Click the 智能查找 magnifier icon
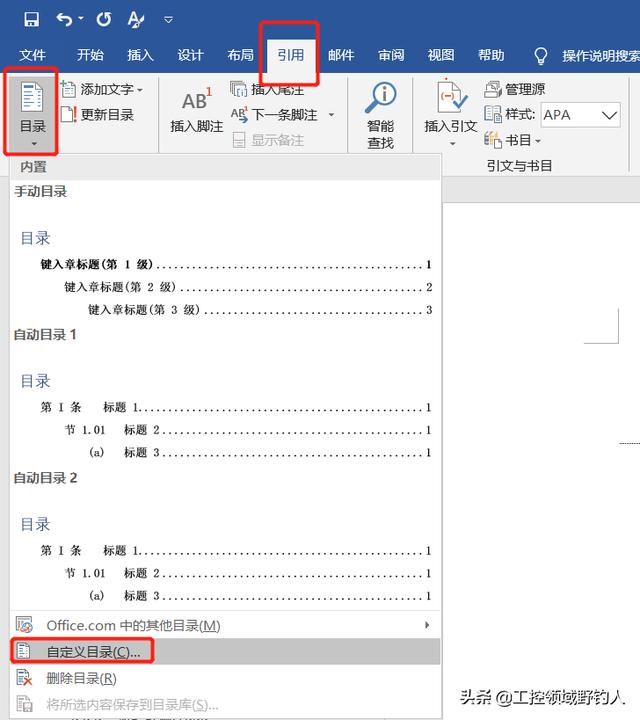The image size is (640, 720). 381,97
